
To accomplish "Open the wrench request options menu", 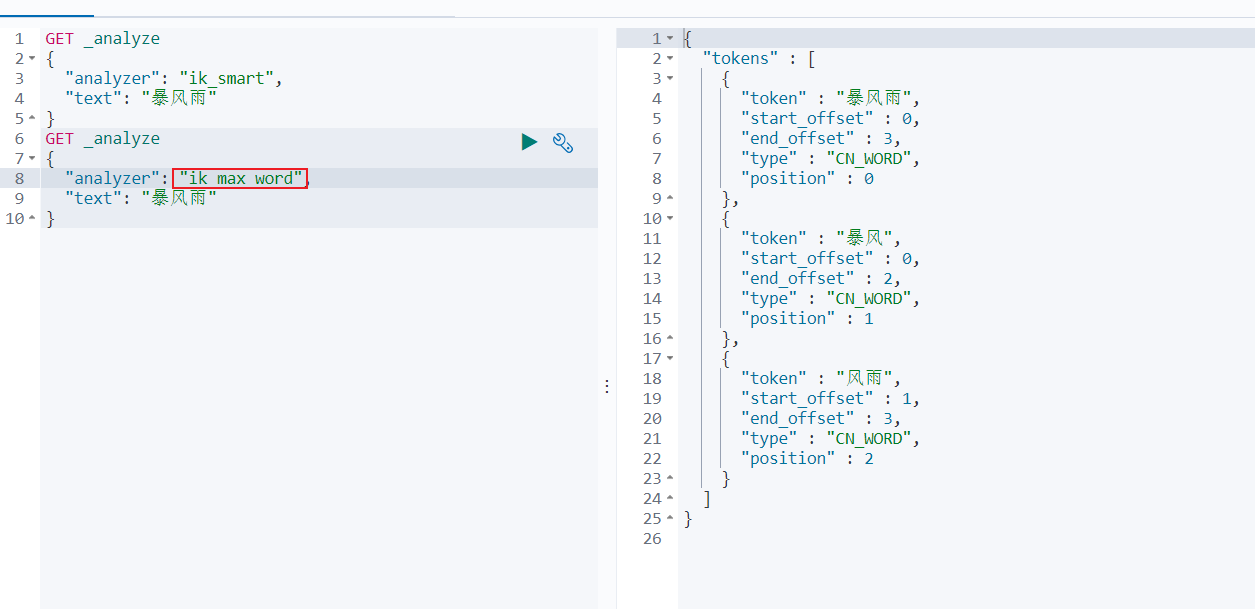I will (563, 143).
